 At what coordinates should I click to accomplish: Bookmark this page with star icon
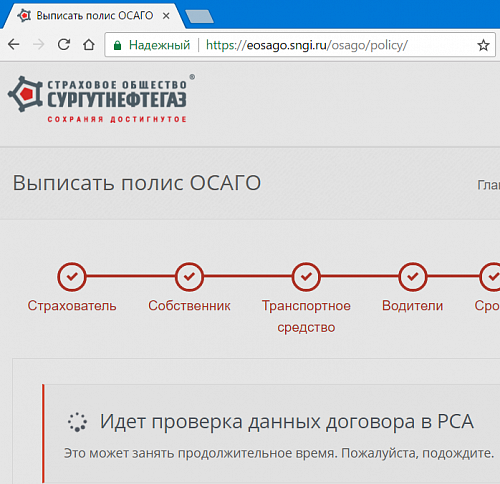coord(483,45)
